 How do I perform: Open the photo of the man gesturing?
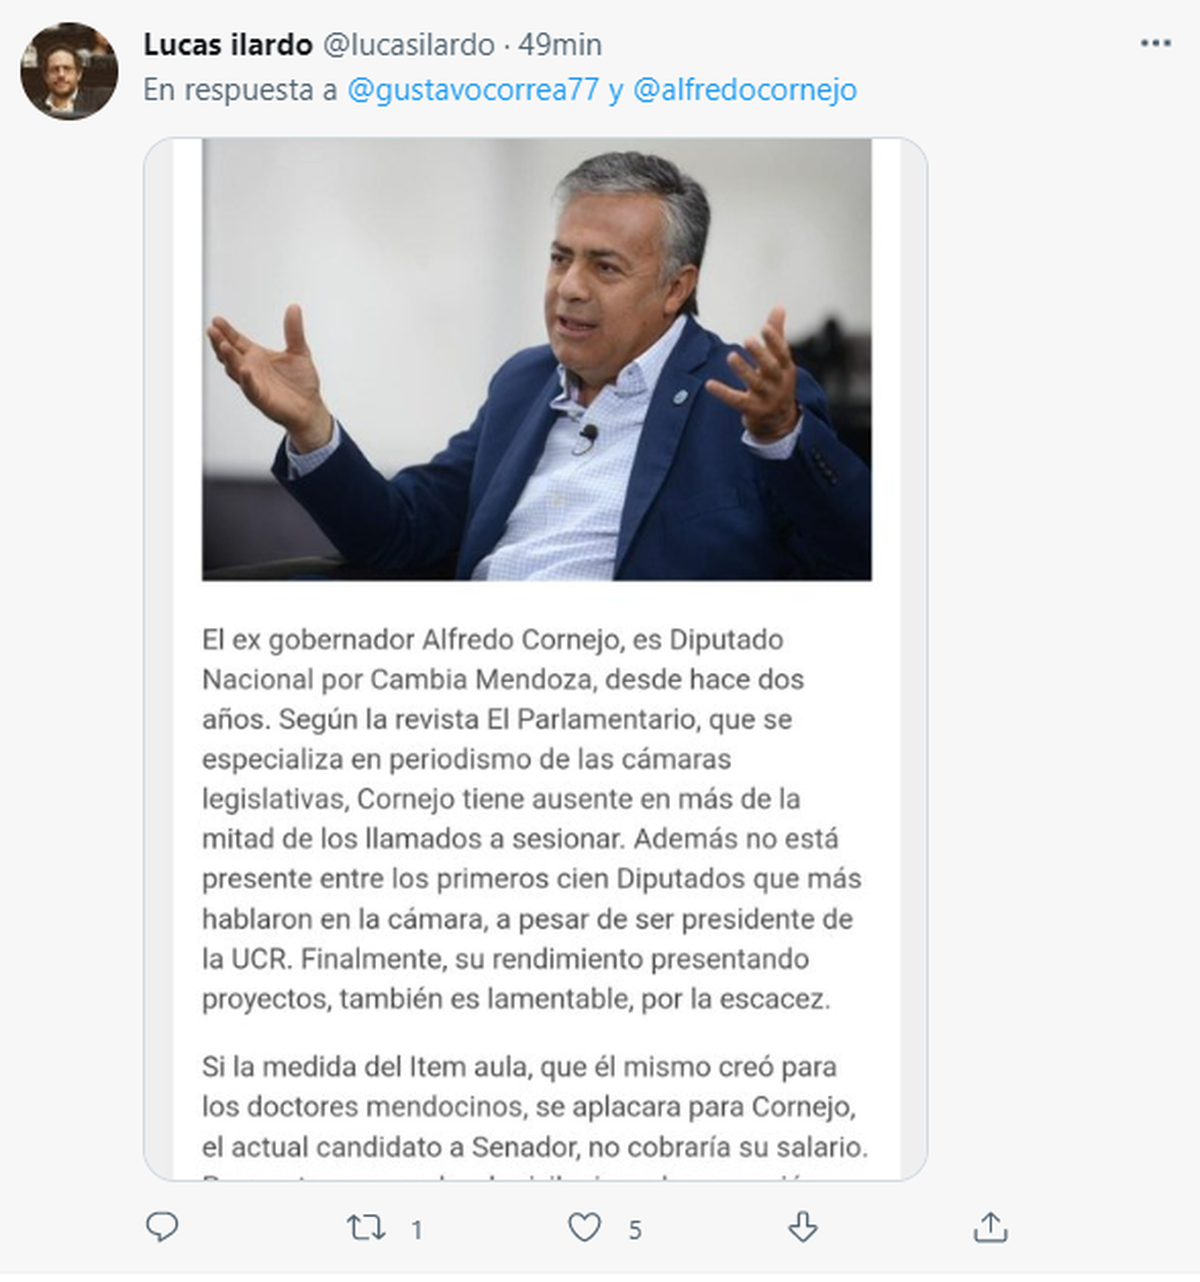click(536, 359)
